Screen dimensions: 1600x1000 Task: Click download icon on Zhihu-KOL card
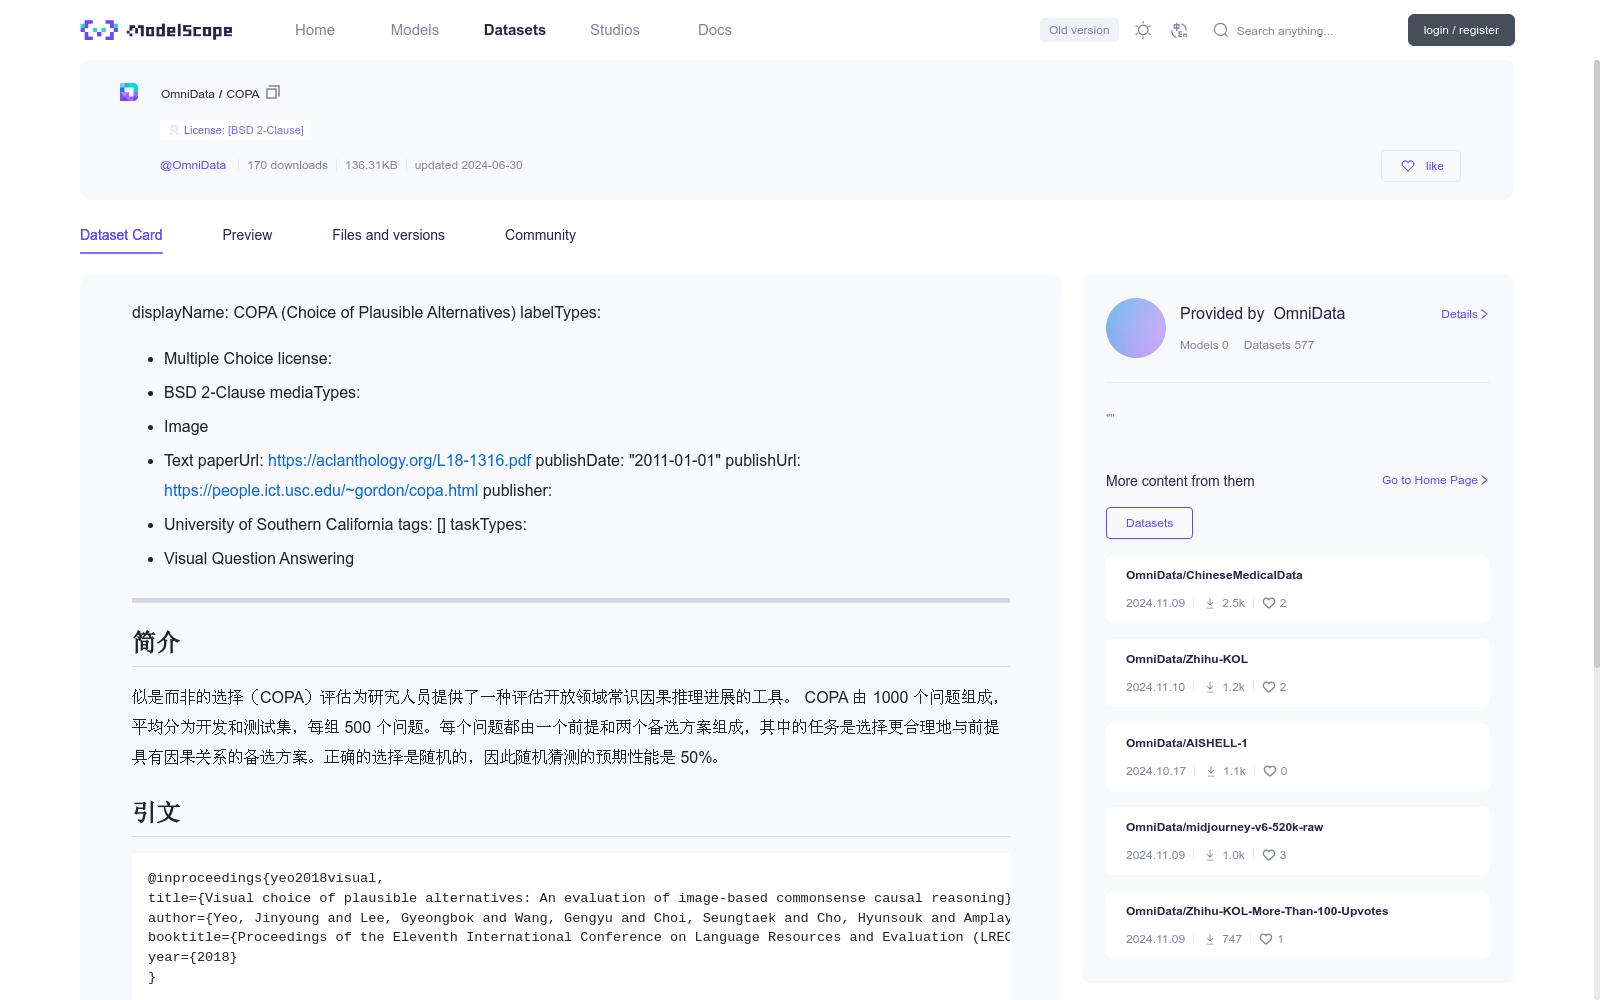click(1210, 687)
